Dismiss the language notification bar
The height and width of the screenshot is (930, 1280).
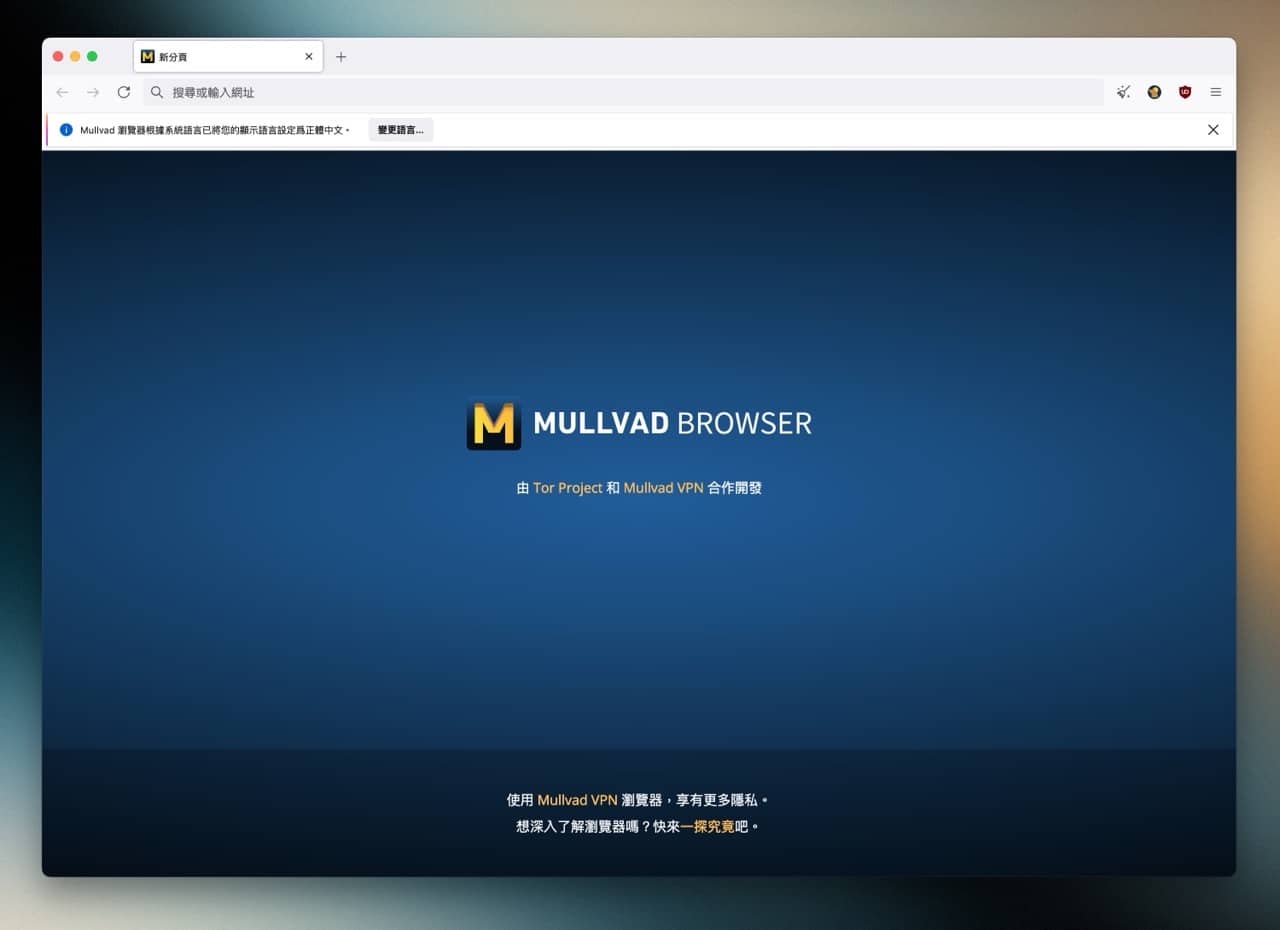pyautogui.click(x=1213, y=130)
